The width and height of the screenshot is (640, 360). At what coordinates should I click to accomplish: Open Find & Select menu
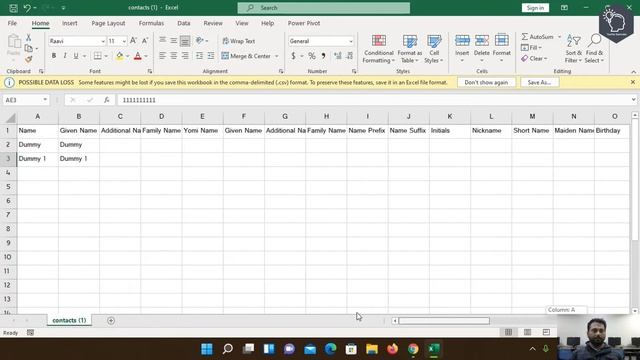click(x=594, y=49)
